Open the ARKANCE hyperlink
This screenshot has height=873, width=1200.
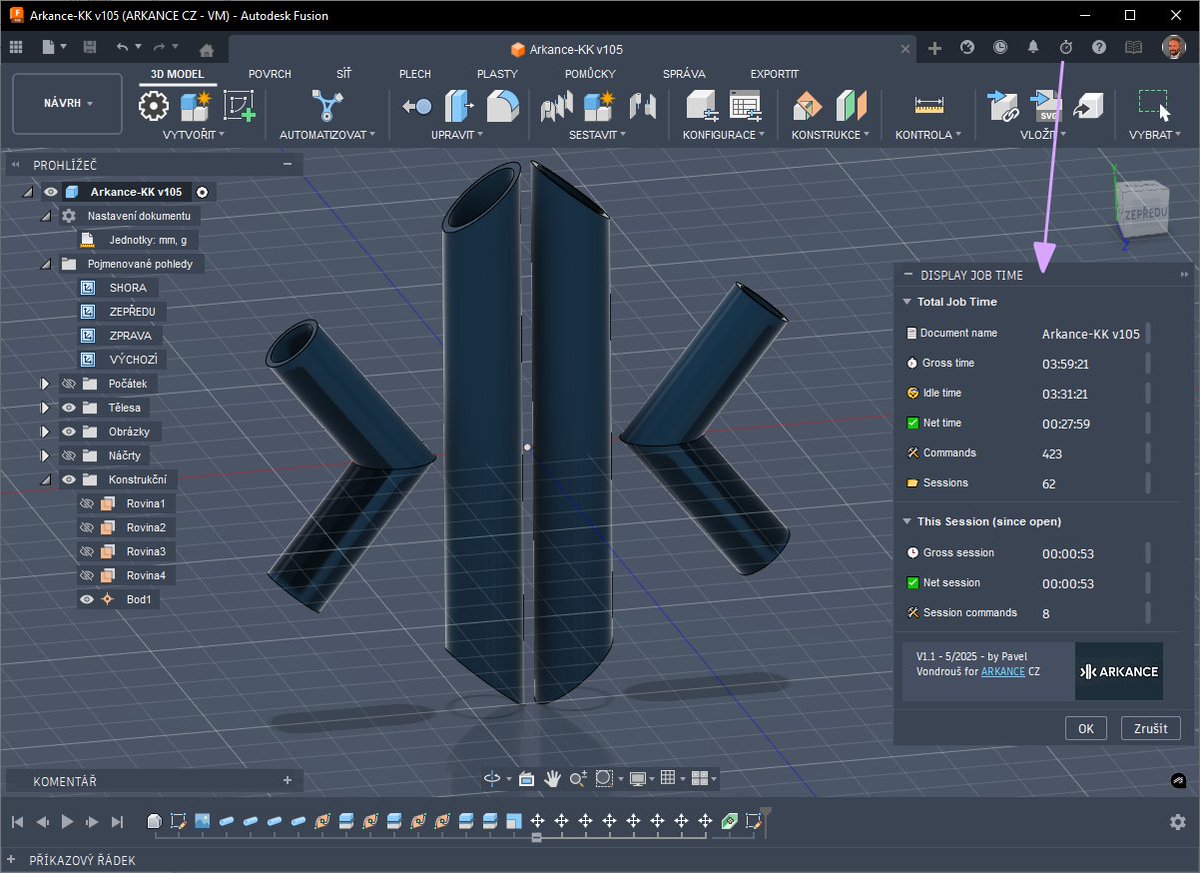click(1003, 671)
